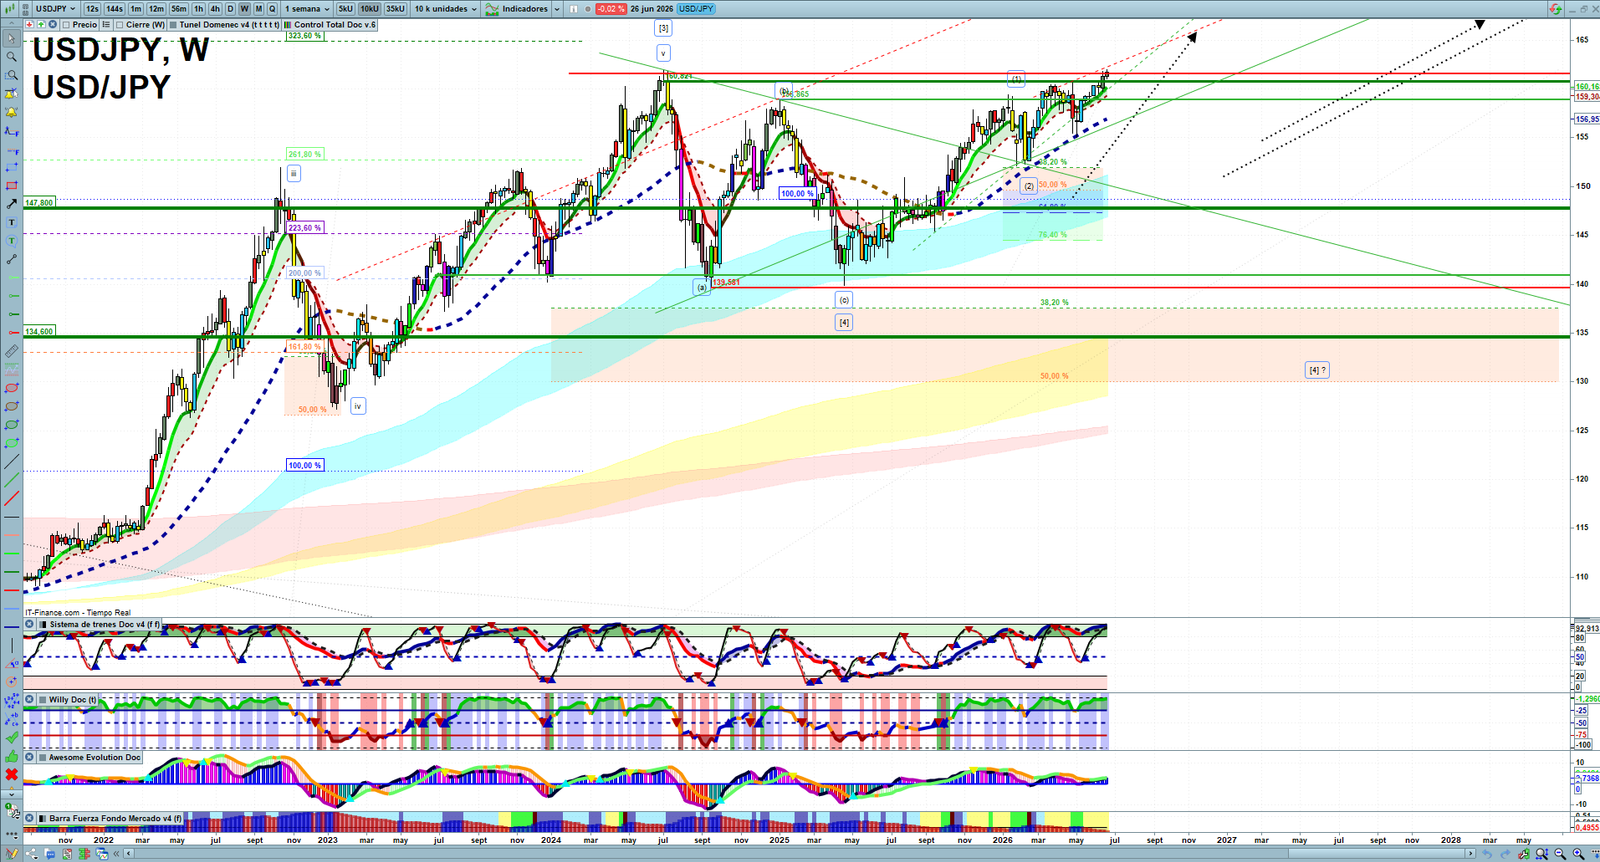Select the segment line tool
Screen dimensions: 1600x862
point(12,258)
